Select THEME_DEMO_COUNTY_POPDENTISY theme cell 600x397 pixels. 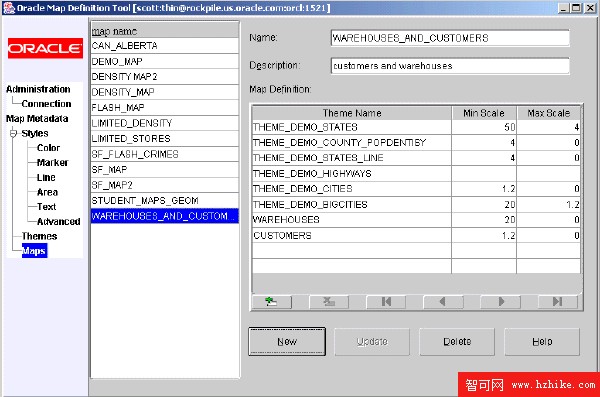click(352, 142)
